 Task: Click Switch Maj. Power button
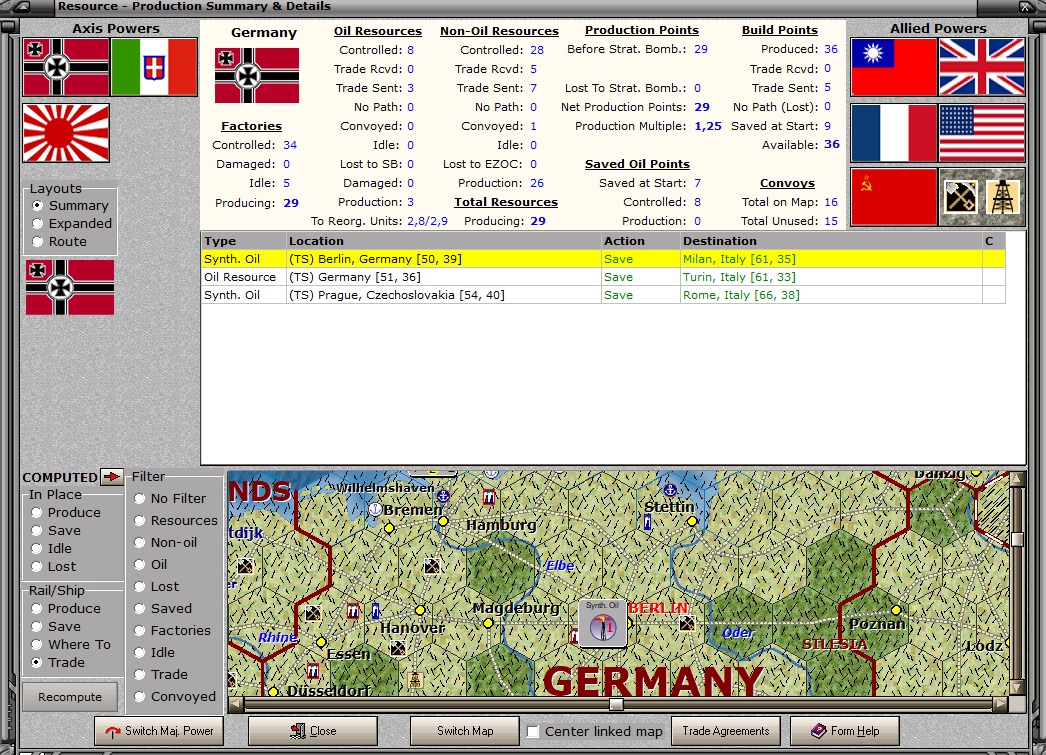click(x=159, y=731)
